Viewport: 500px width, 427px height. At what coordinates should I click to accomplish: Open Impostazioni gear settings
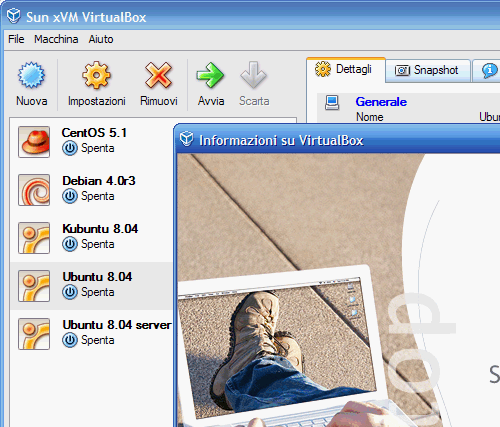(x=96, y=75)
